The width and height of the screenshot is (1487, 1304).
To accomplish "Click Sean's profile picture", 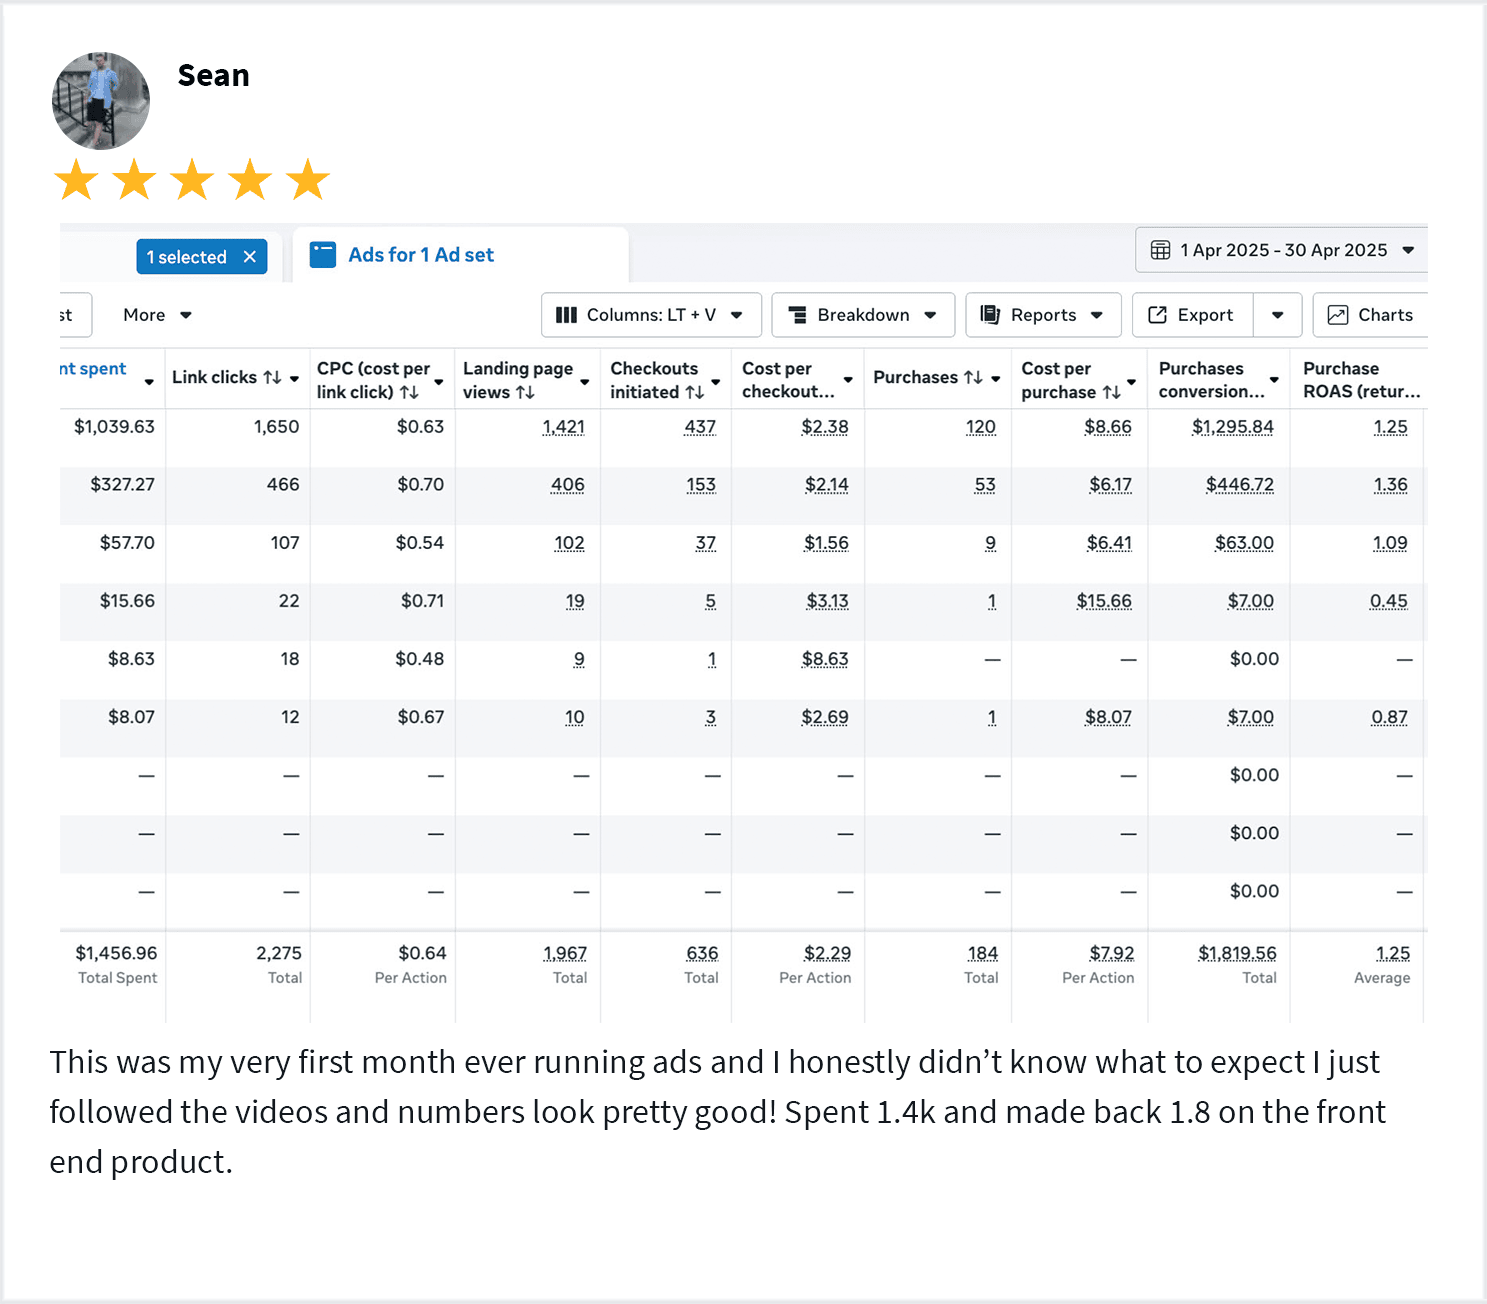I will tap(101, 101).
